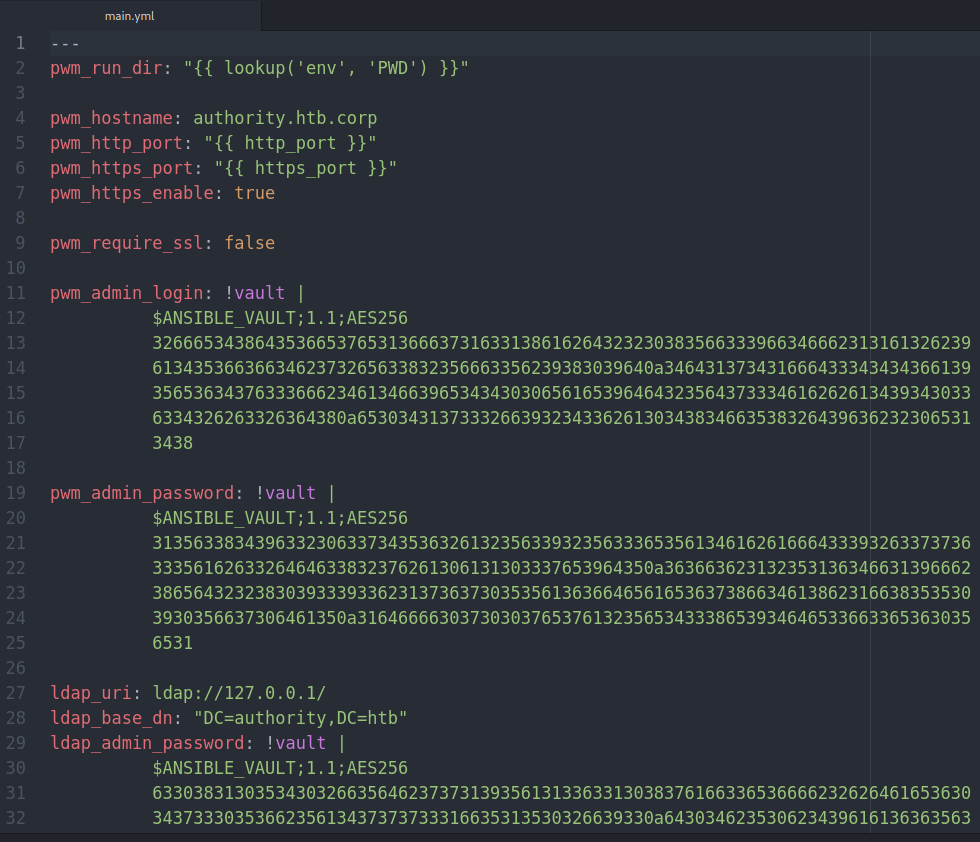The height and width of the screenshot is (842, 980).
Task: Click the ldap_uri key
Action: point(96,693)
